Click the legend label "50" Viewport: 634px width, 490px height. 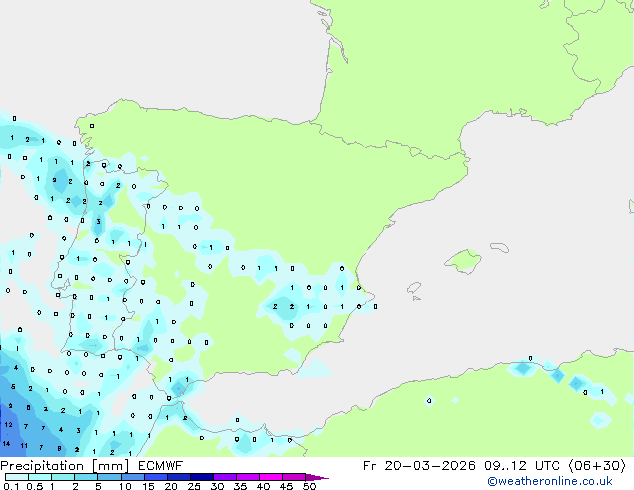tap(309, 486)
